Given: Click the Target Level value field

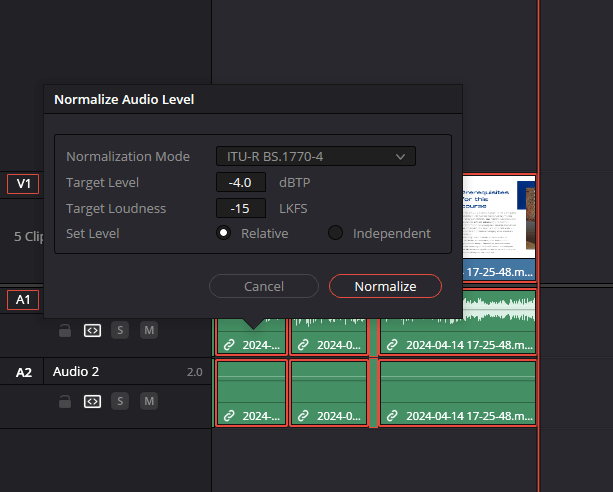Looking at the screenshot, I should 241,182.
